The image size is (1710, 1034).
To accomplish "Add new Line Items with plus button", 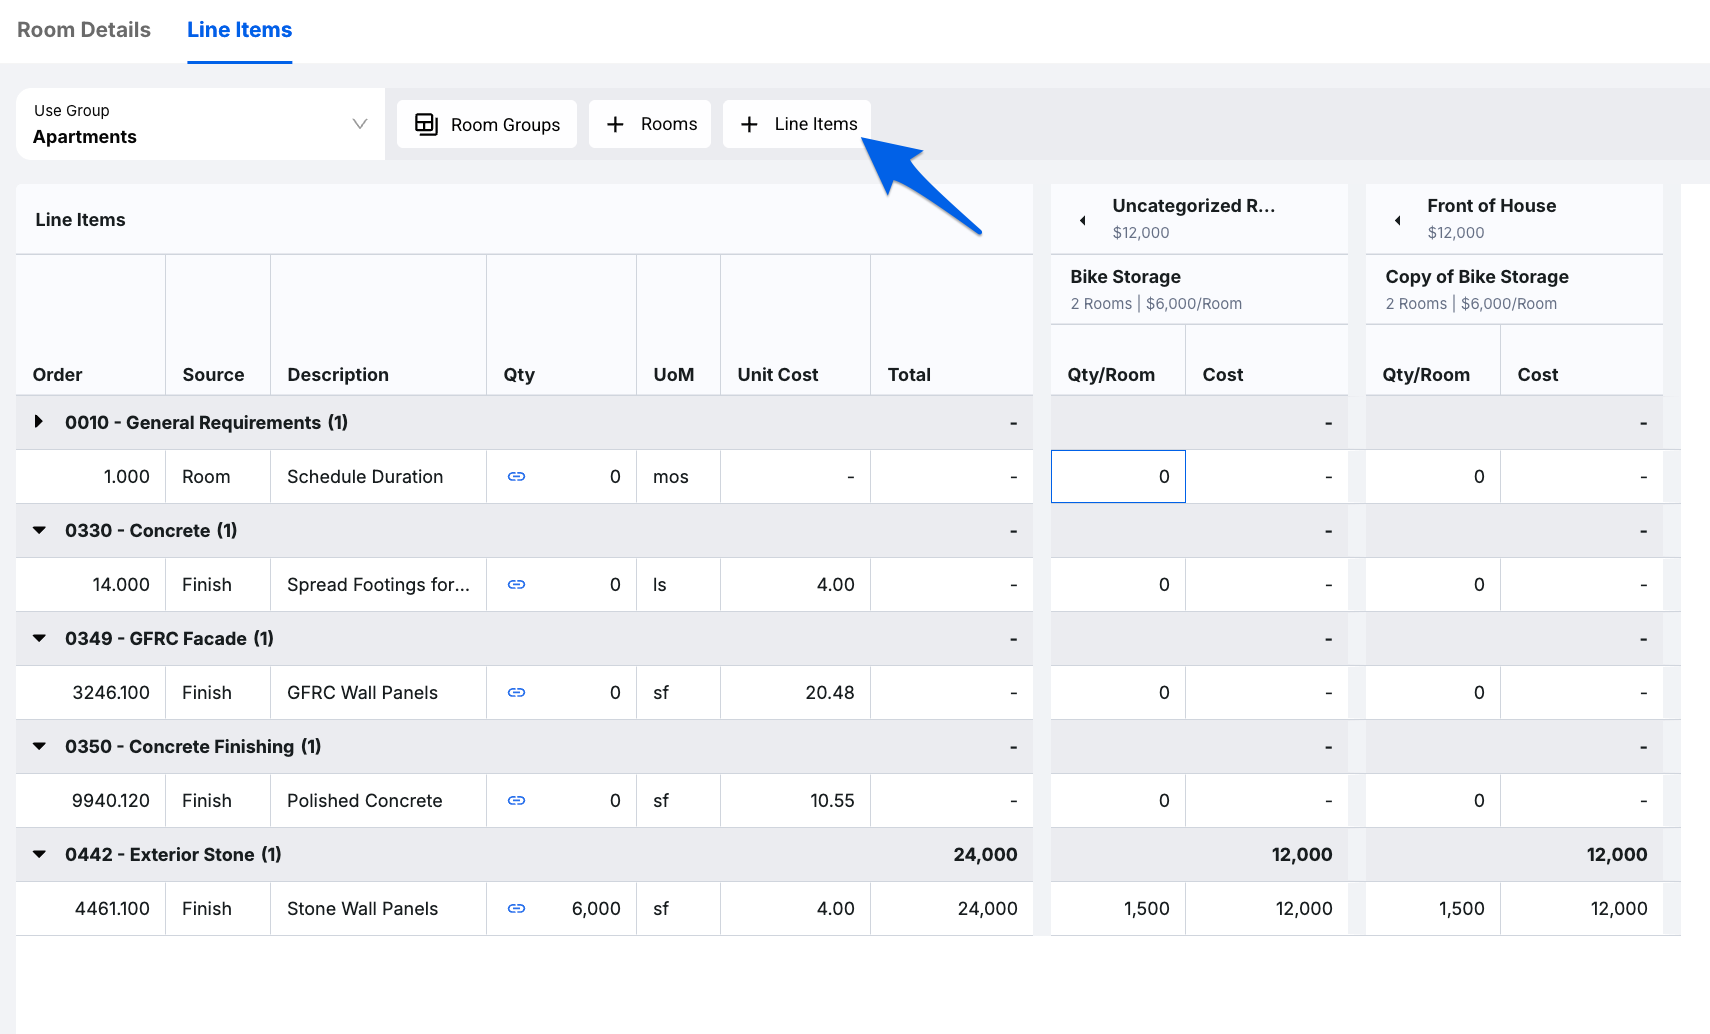I will [x=797, y=124].
